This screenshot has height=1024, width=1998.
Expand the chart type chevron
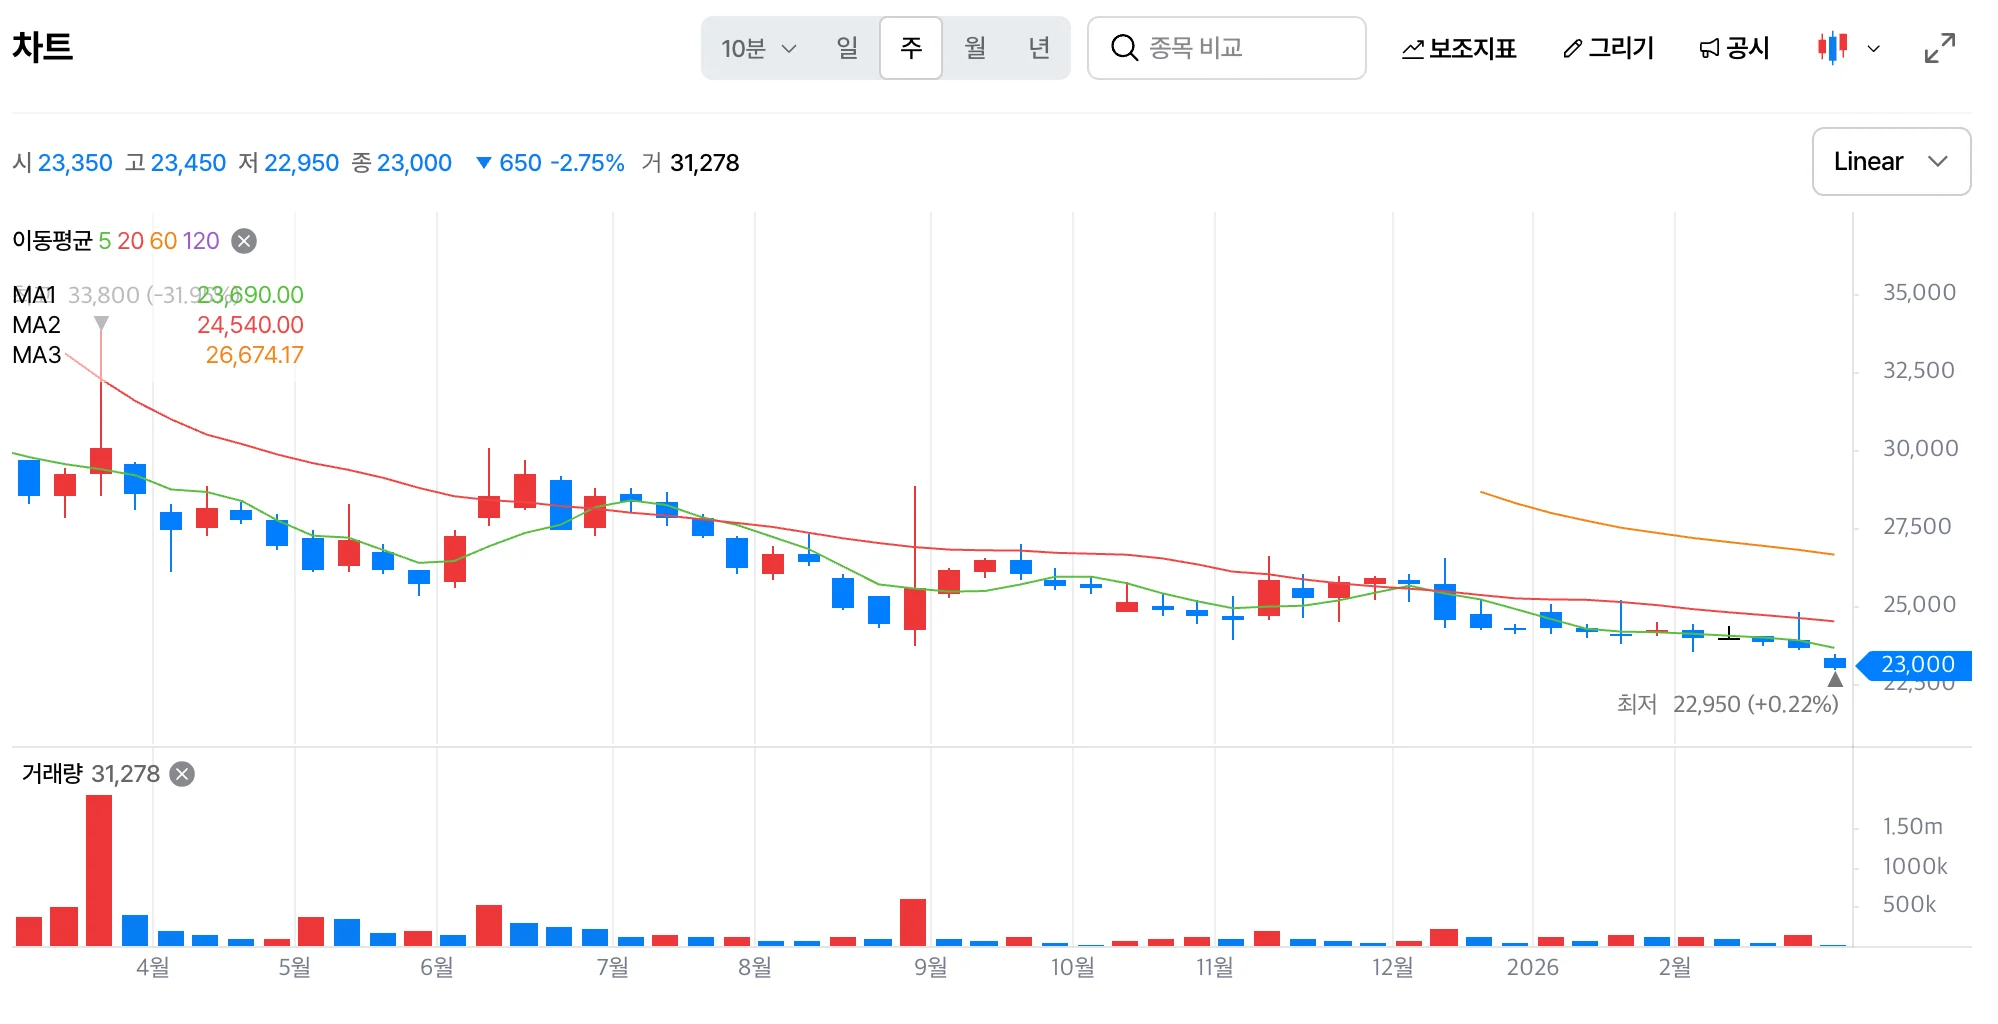coord(1874,48)
